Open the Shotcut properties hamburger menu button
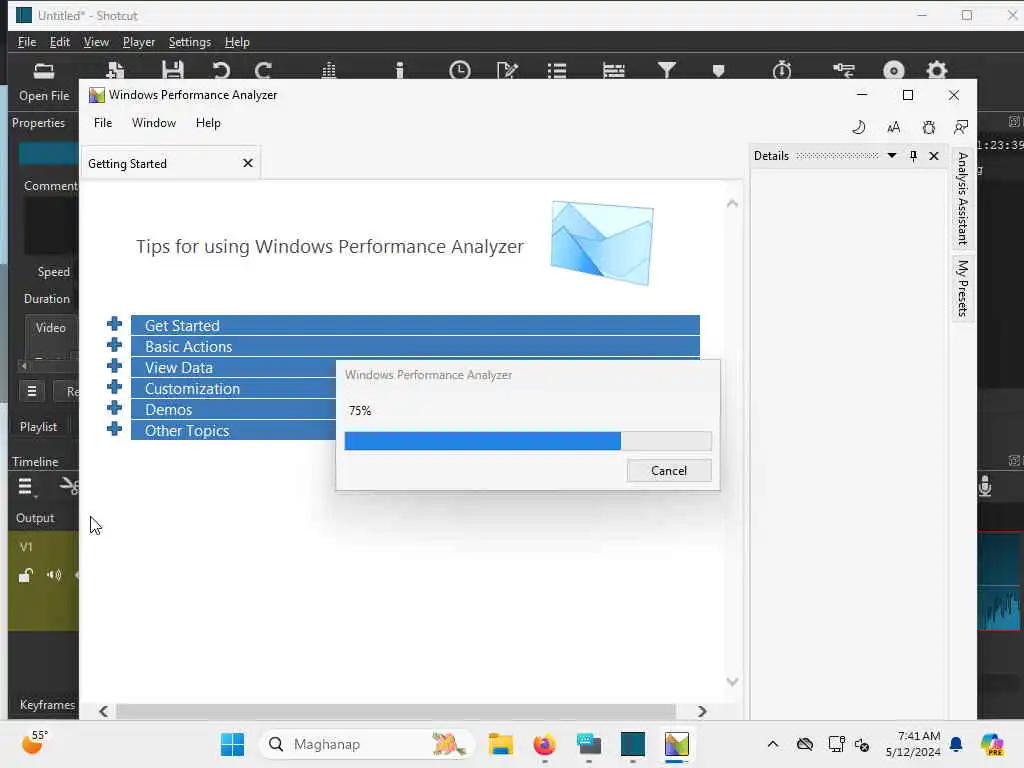1024x768 pixels. click(31, 391)
